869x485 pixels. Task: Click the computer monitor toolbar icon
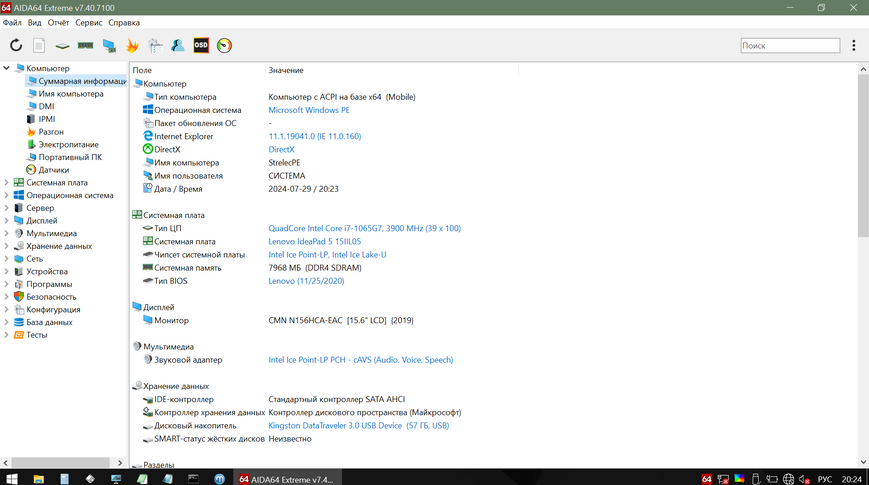coord(109,45)
